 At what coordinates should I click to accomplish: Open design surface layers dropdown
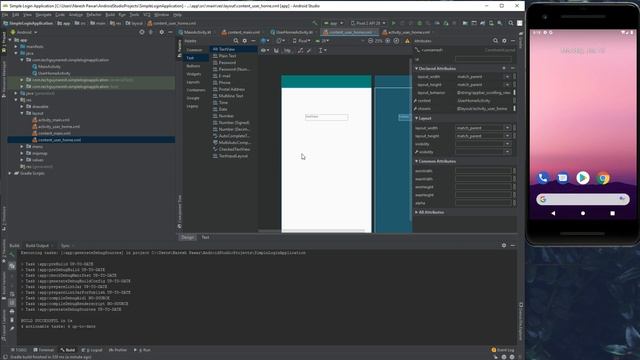point(265,41)
